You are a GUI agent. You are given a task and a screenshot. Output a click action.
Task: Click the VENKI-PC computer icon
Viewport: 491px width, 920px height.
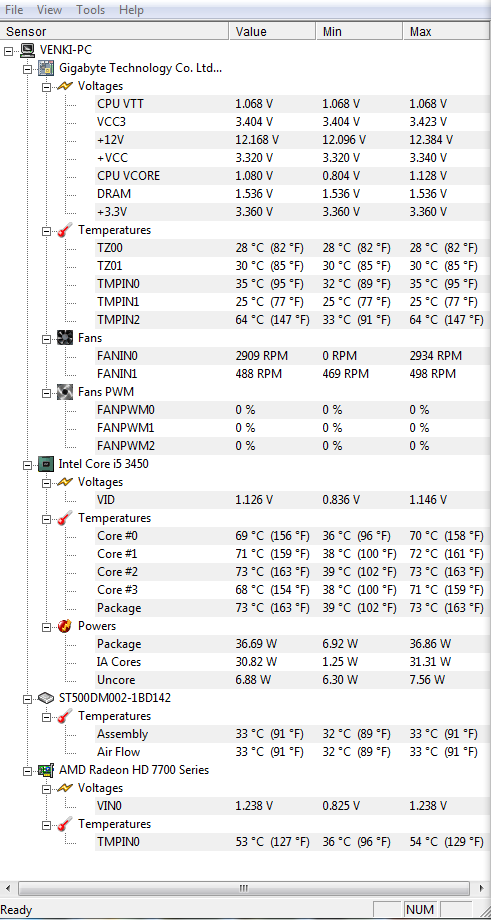click(x=27, y=50)
